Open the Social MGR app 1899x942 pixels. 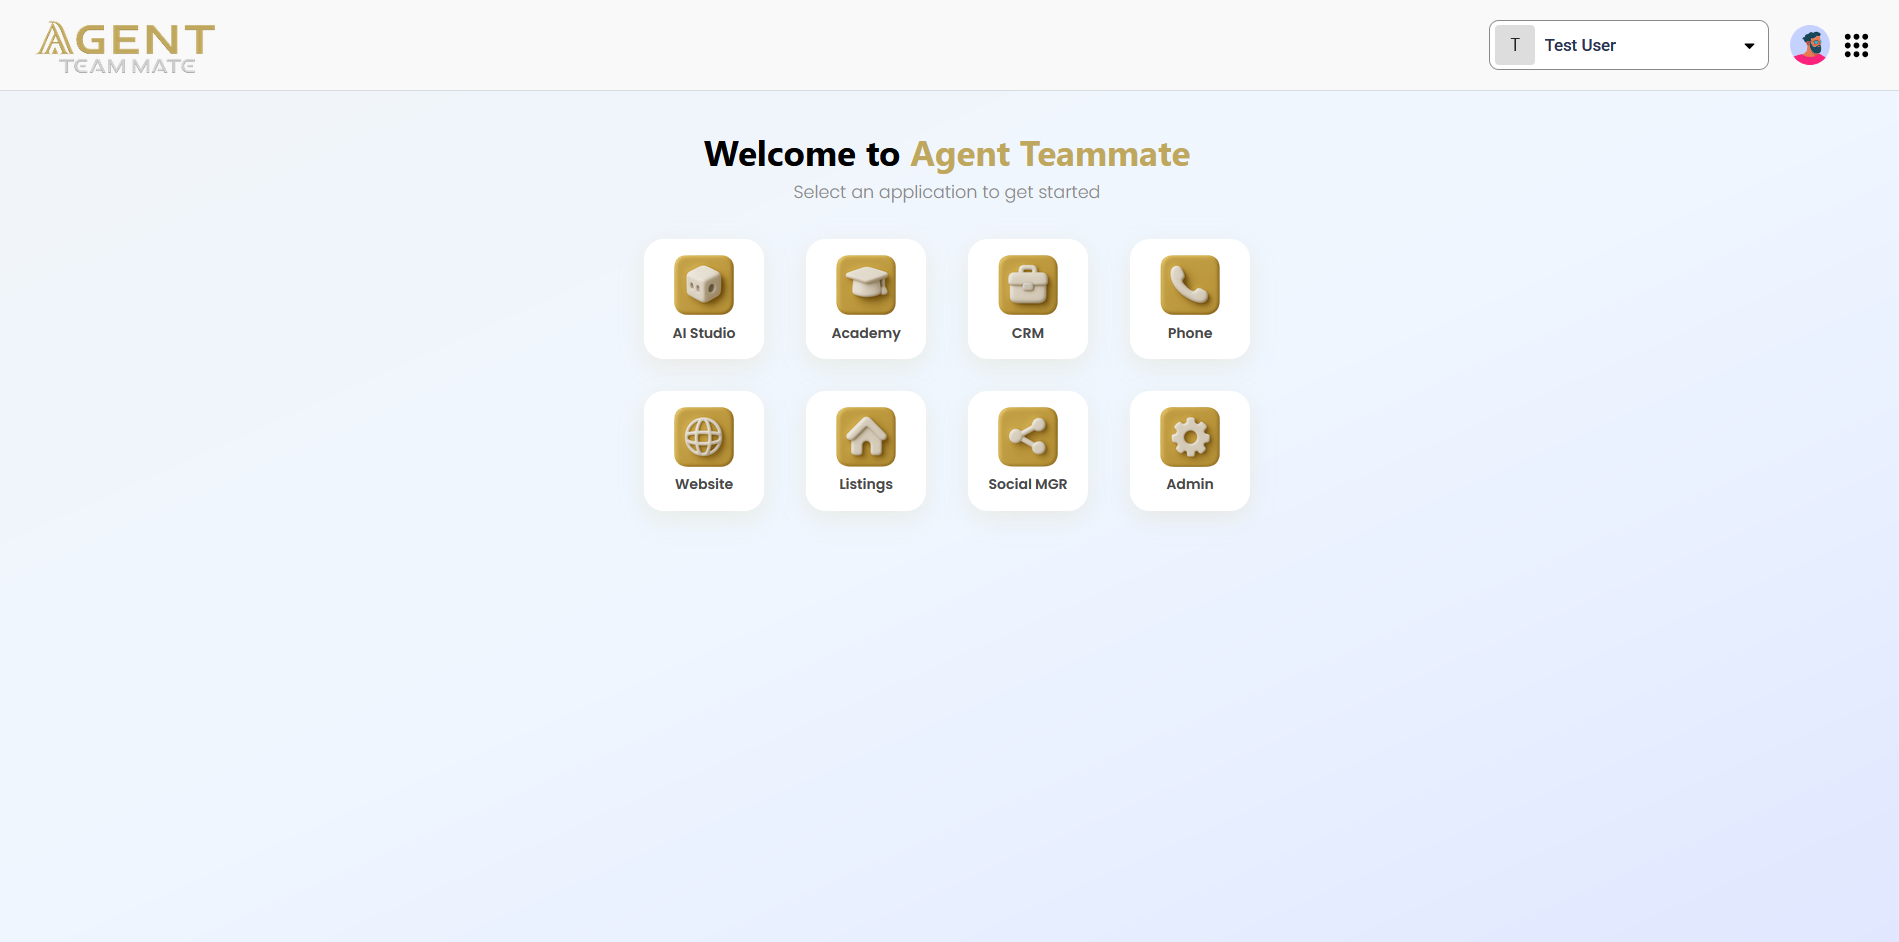pos(1027,450)
